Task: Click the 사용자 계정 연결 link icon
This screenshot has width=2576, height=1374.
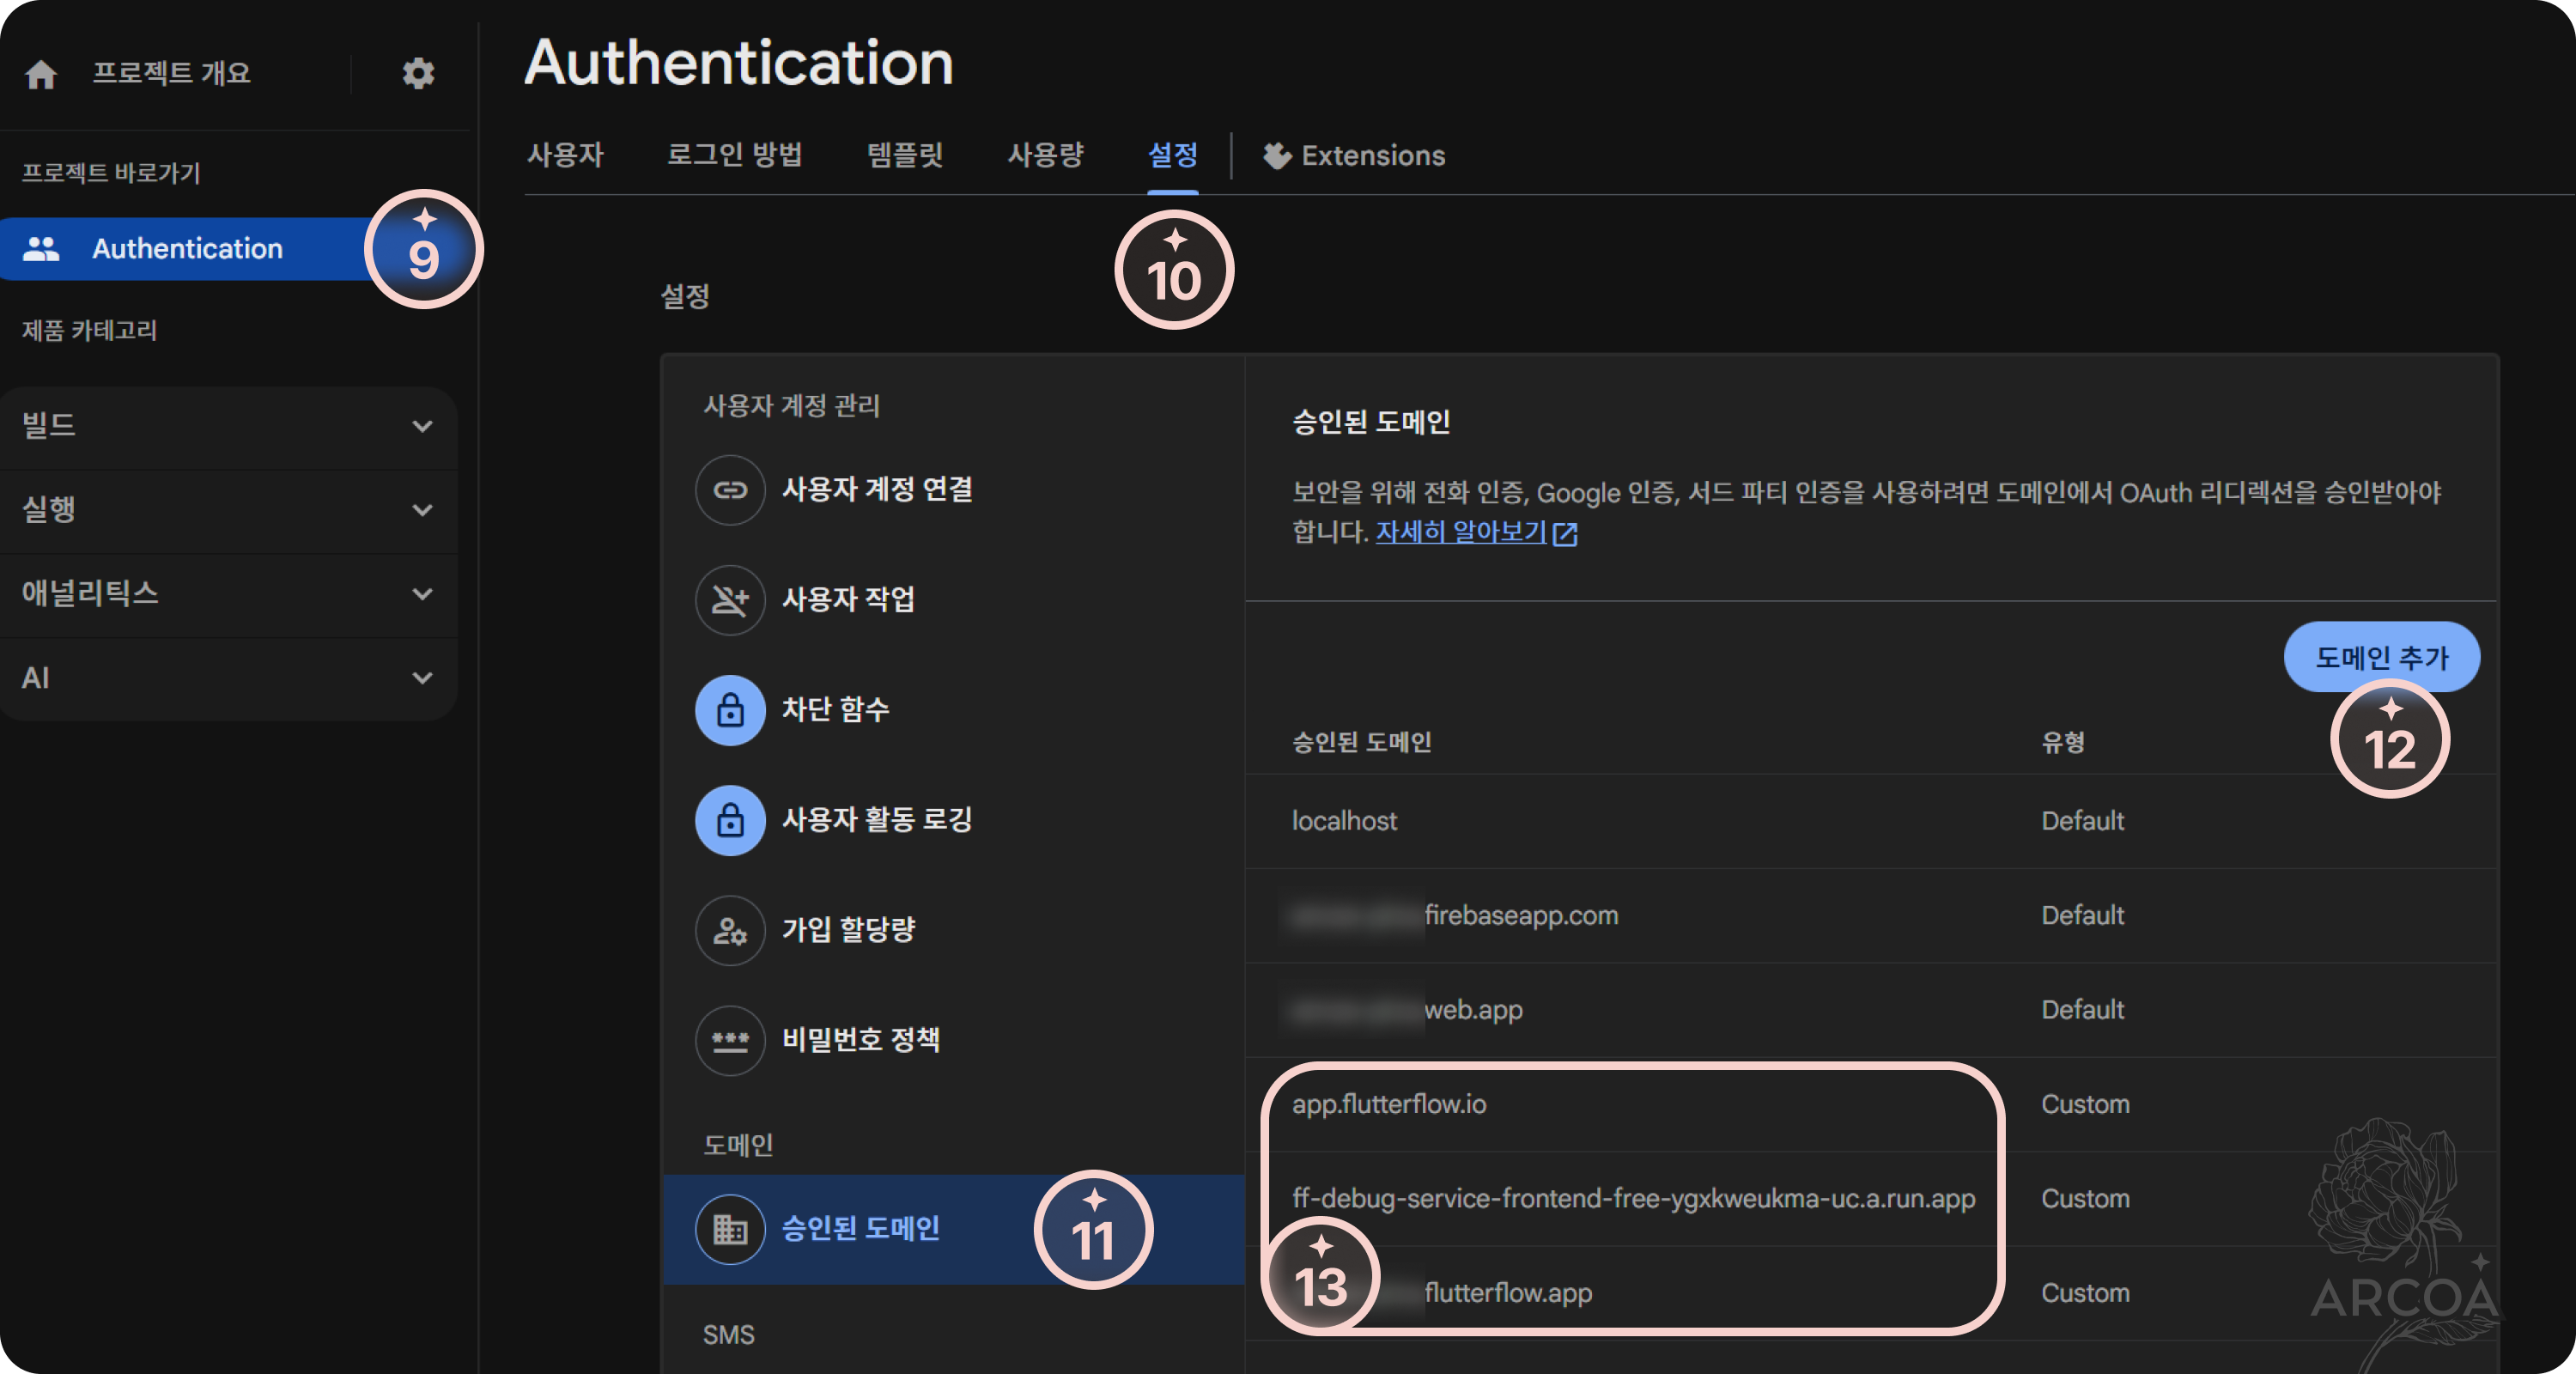Action: point(730,490)
